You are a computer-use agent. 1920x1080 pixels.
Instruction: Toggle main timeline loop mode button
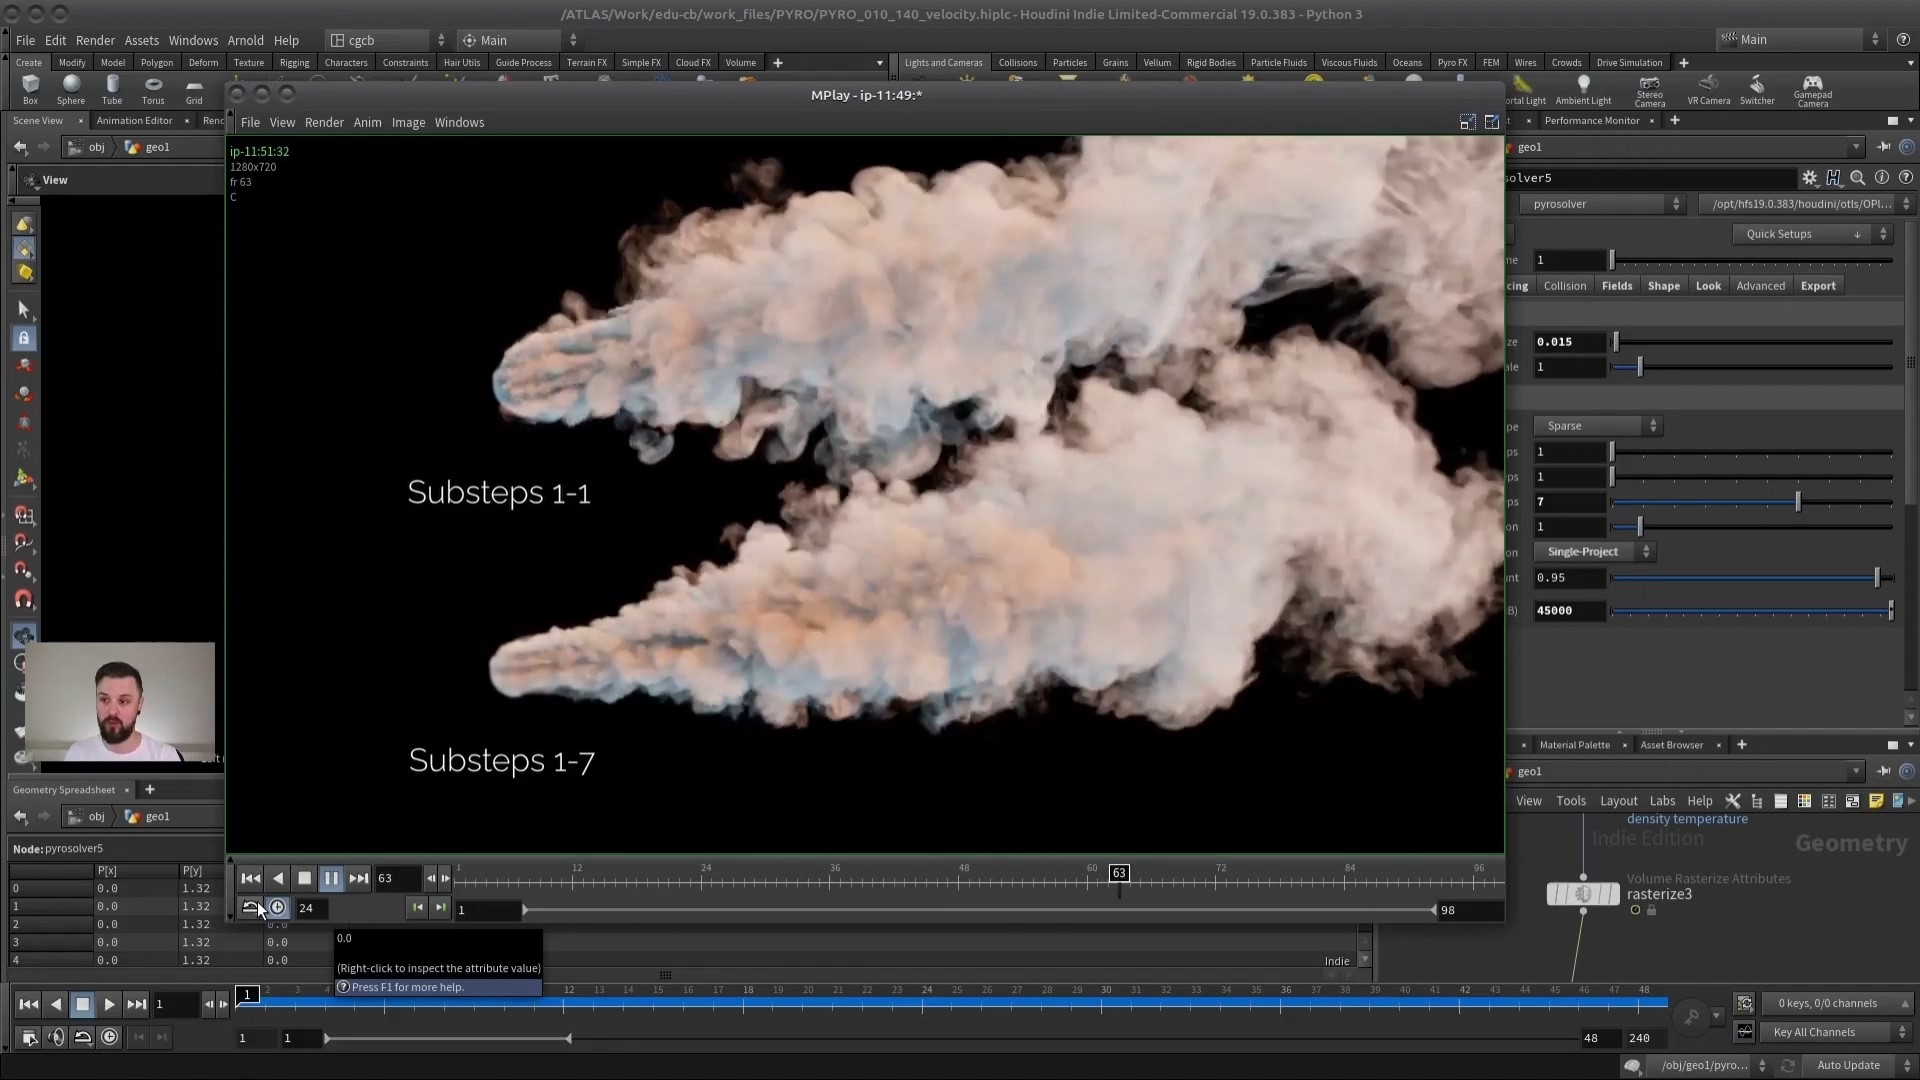[x=83, y=1038]
